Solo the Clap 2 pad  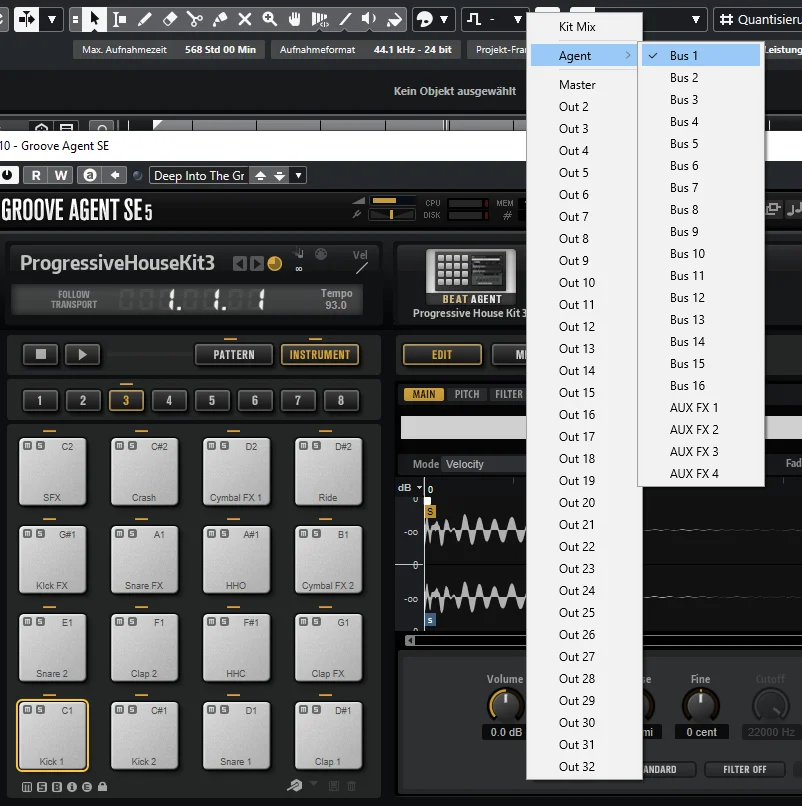tap(132, 621)
